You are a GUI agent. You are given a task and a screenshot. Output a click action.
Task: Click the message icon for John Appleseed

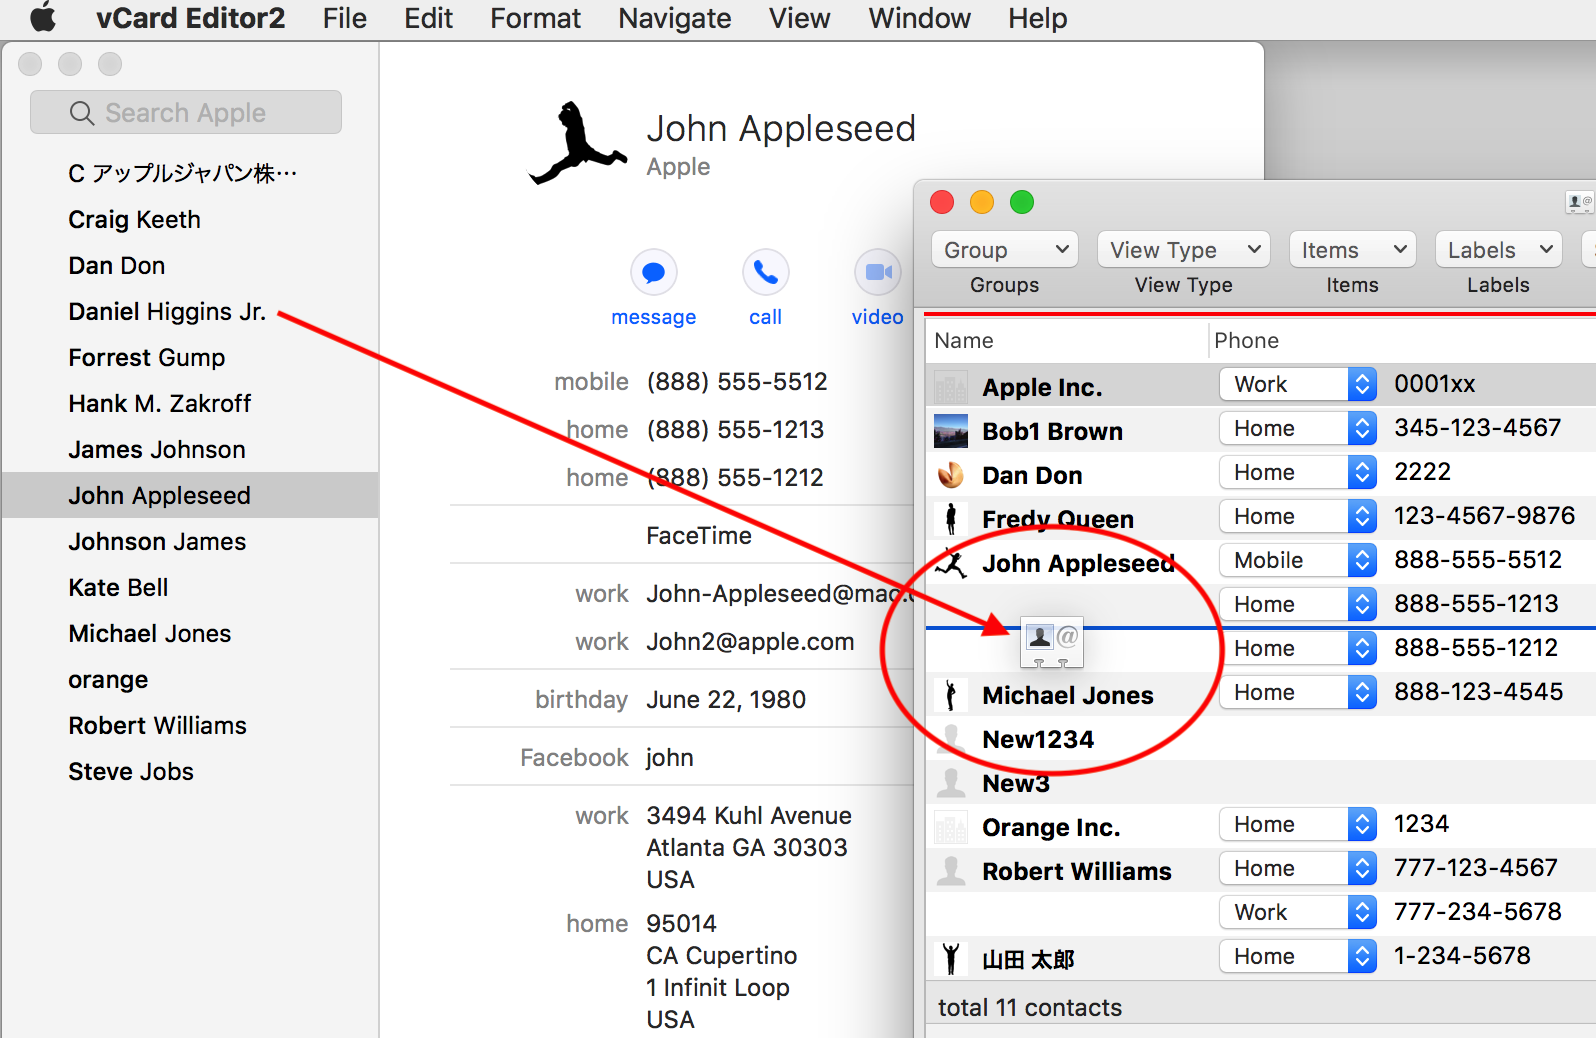coord(653,272)
